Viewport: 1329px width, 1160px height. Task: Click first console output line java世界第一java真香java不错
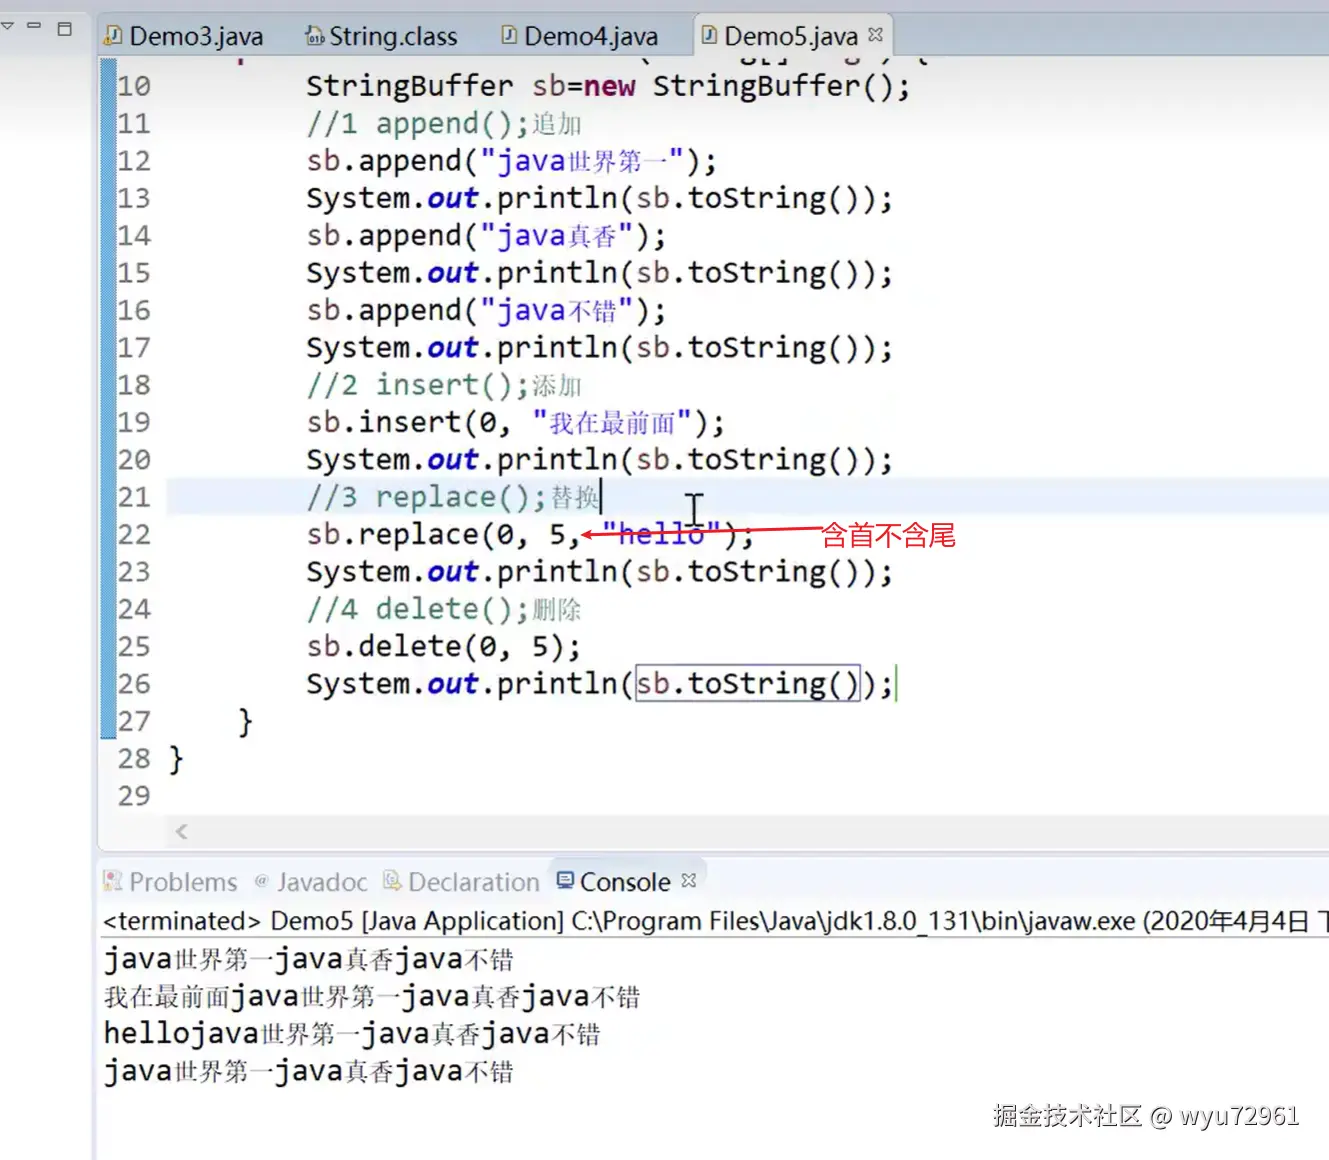(309, 960)
